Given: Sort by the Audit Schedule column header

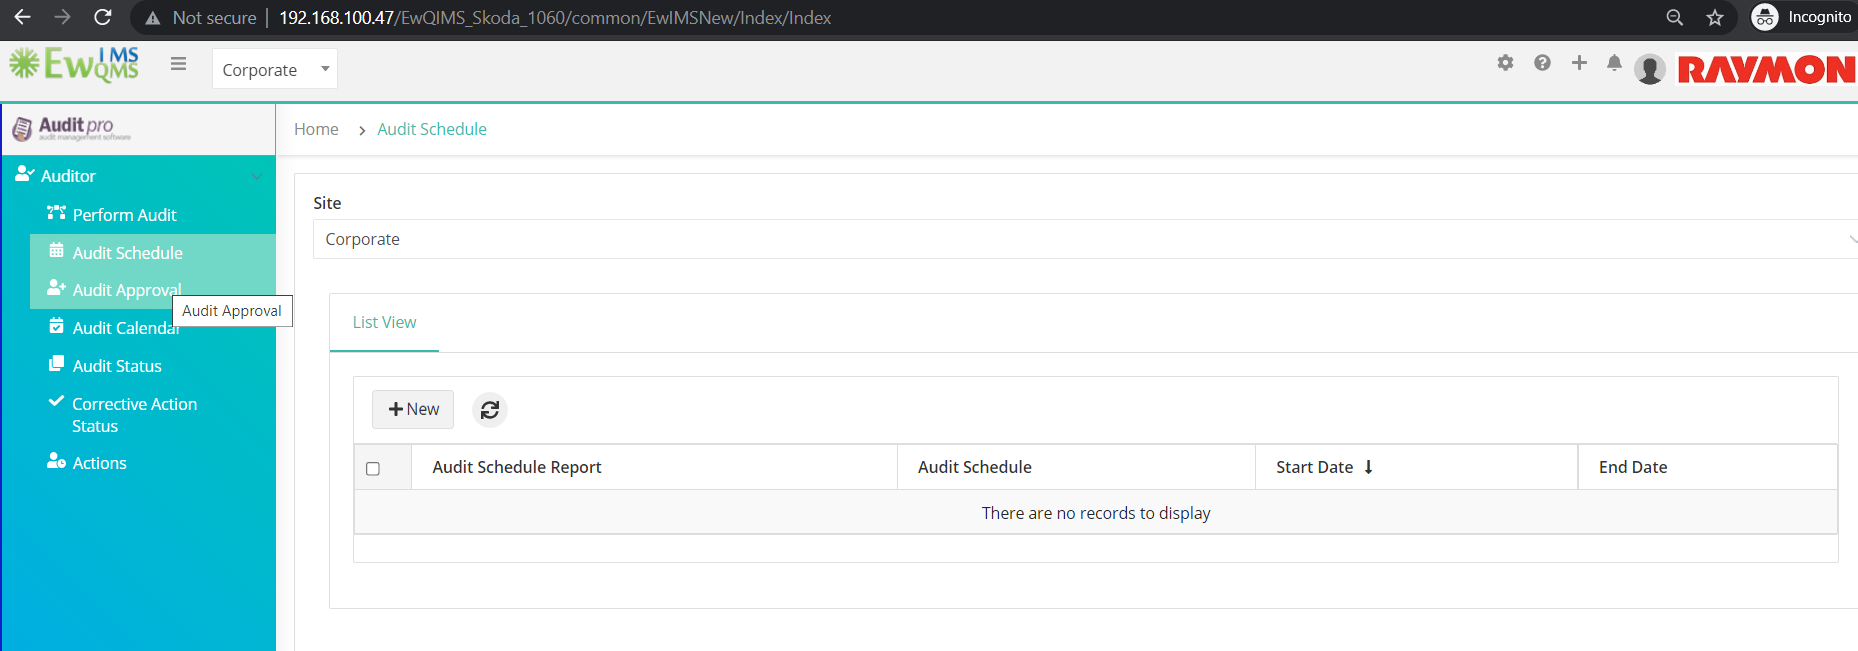Looking at the screenshot, I should 975,467.
